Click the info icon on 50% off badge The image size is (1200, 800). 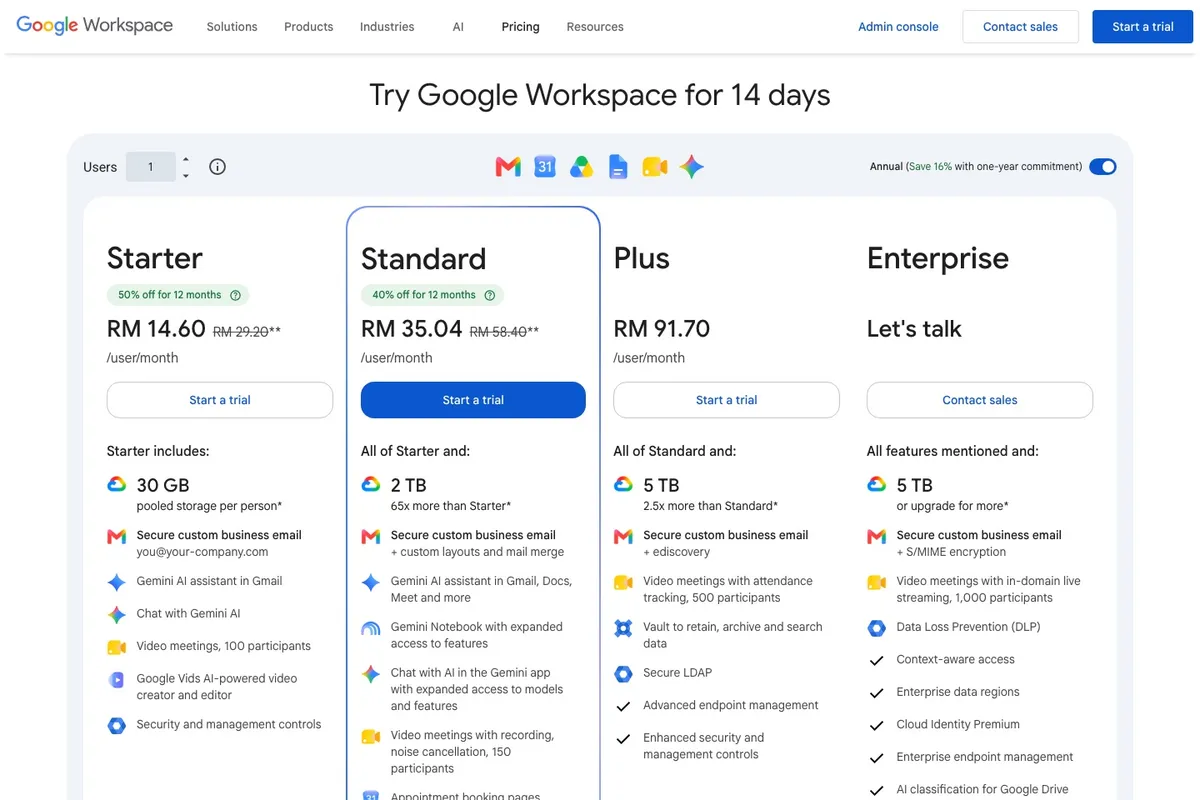236,295
